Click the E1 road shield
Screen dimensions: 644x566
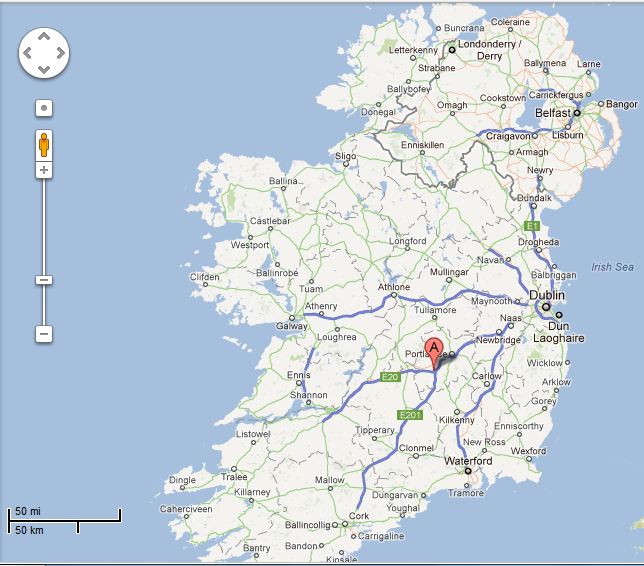pyautogui.click(x=533, y=227)
